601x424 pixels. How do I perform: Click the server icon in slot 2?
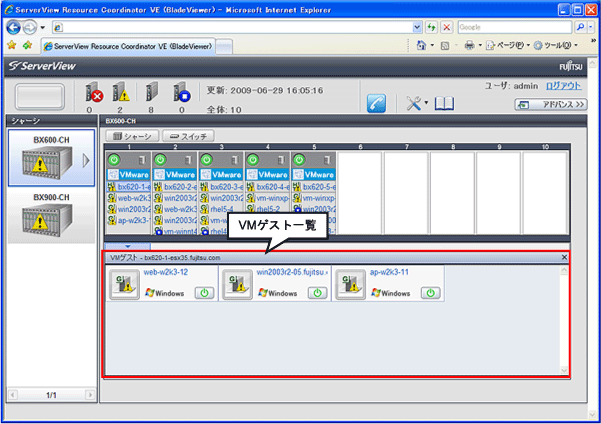pyautogui.click(x=188, y=160)
